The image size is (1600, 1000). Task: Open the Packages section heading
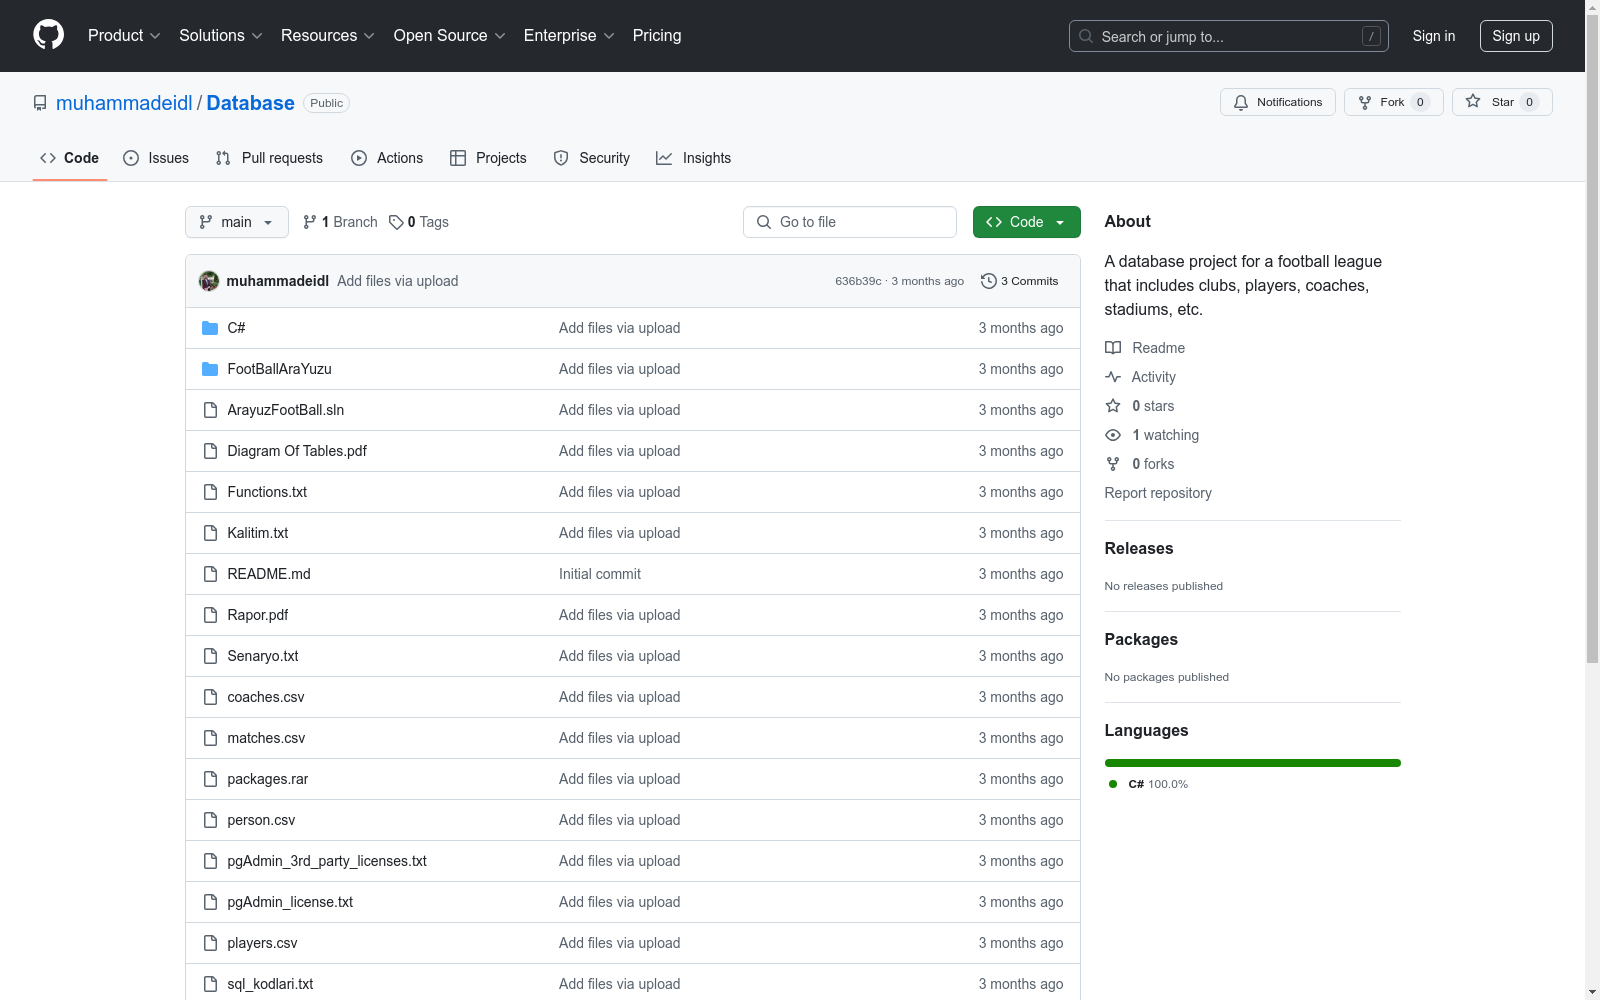pos(1141,639)
